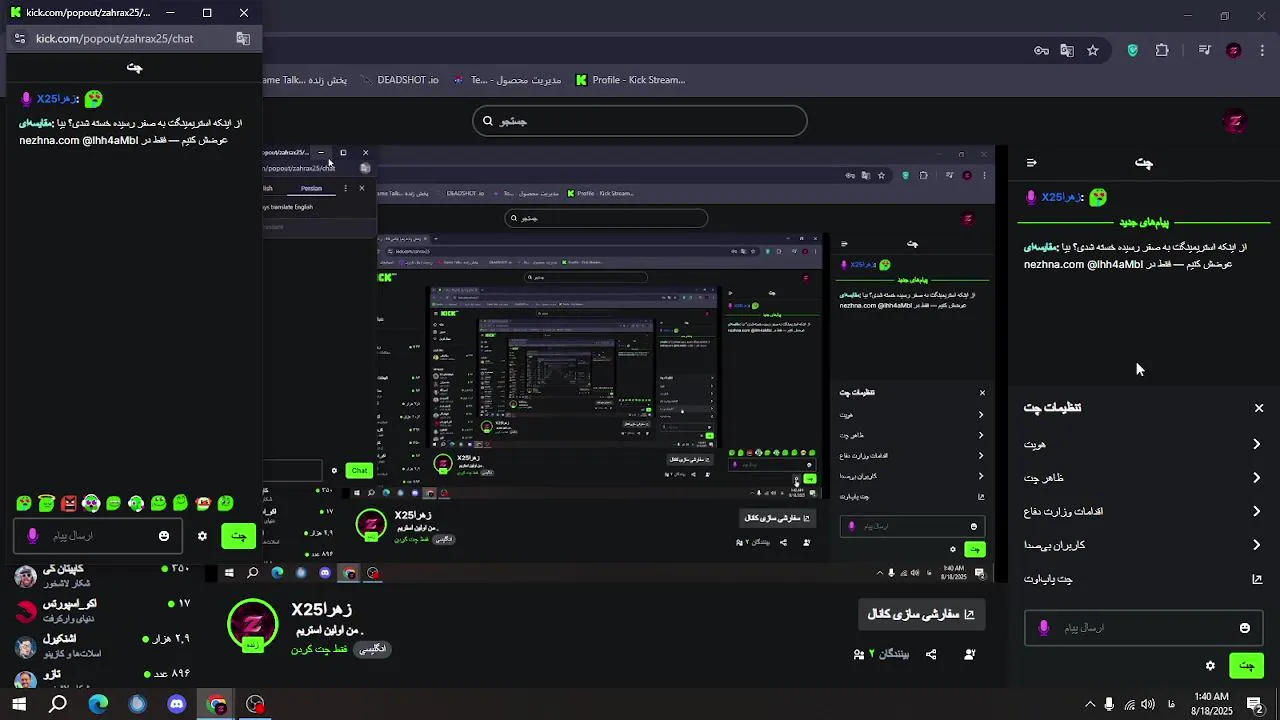Focus the جستجو search box
Screen dimensions: 1280x720
[639, 122]
